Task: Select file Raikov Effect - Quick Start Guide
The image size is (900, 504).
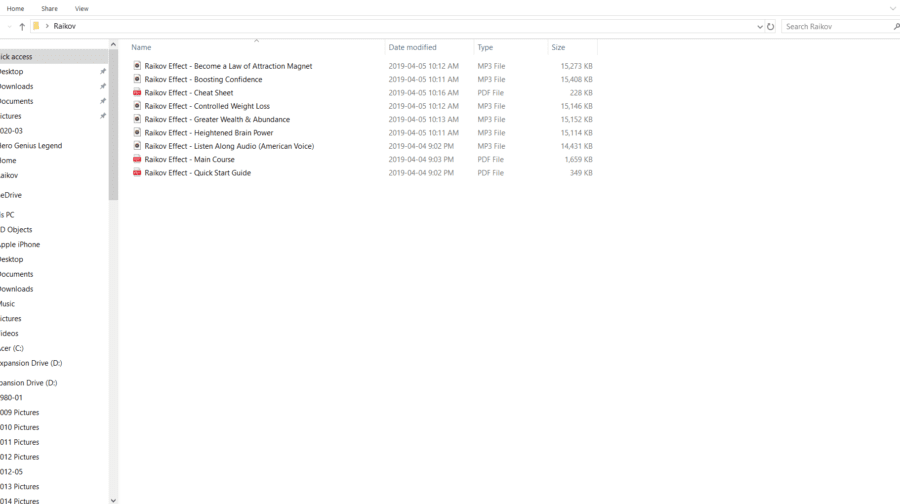Action: pos(197,173)
